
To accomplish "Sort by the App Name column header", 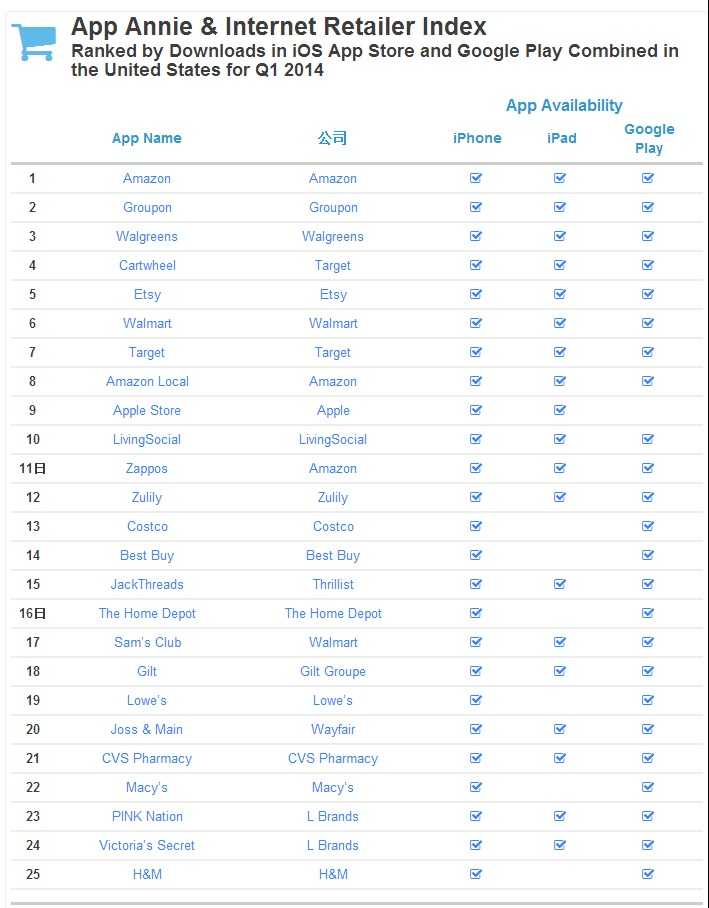I will pyautogui.click(x=147, y=138).
